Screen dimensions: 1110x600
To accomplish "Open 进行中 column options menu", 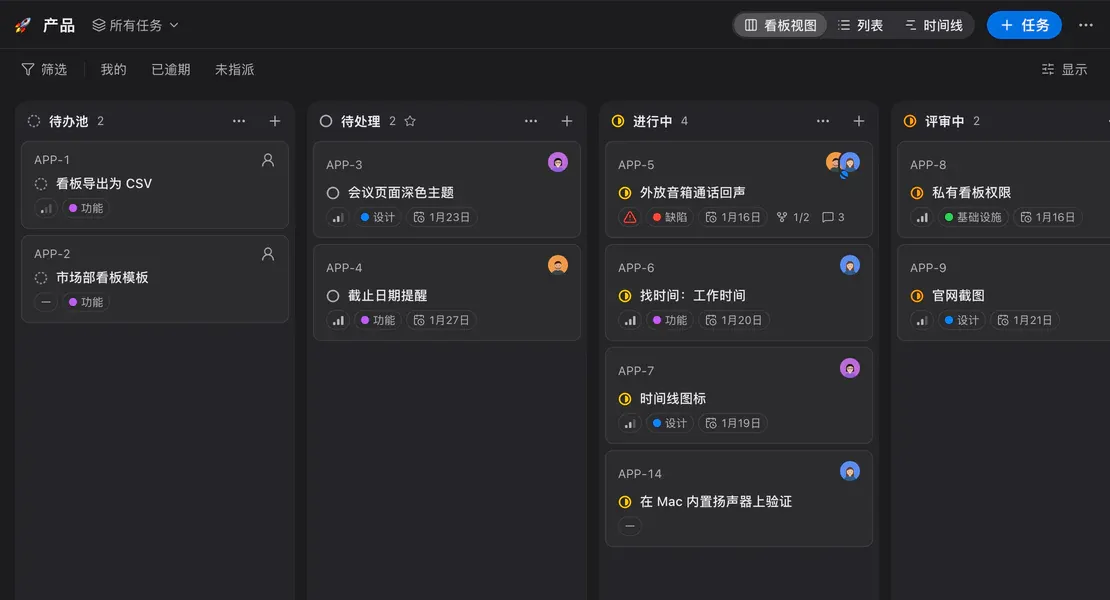I will click(823, 121).
